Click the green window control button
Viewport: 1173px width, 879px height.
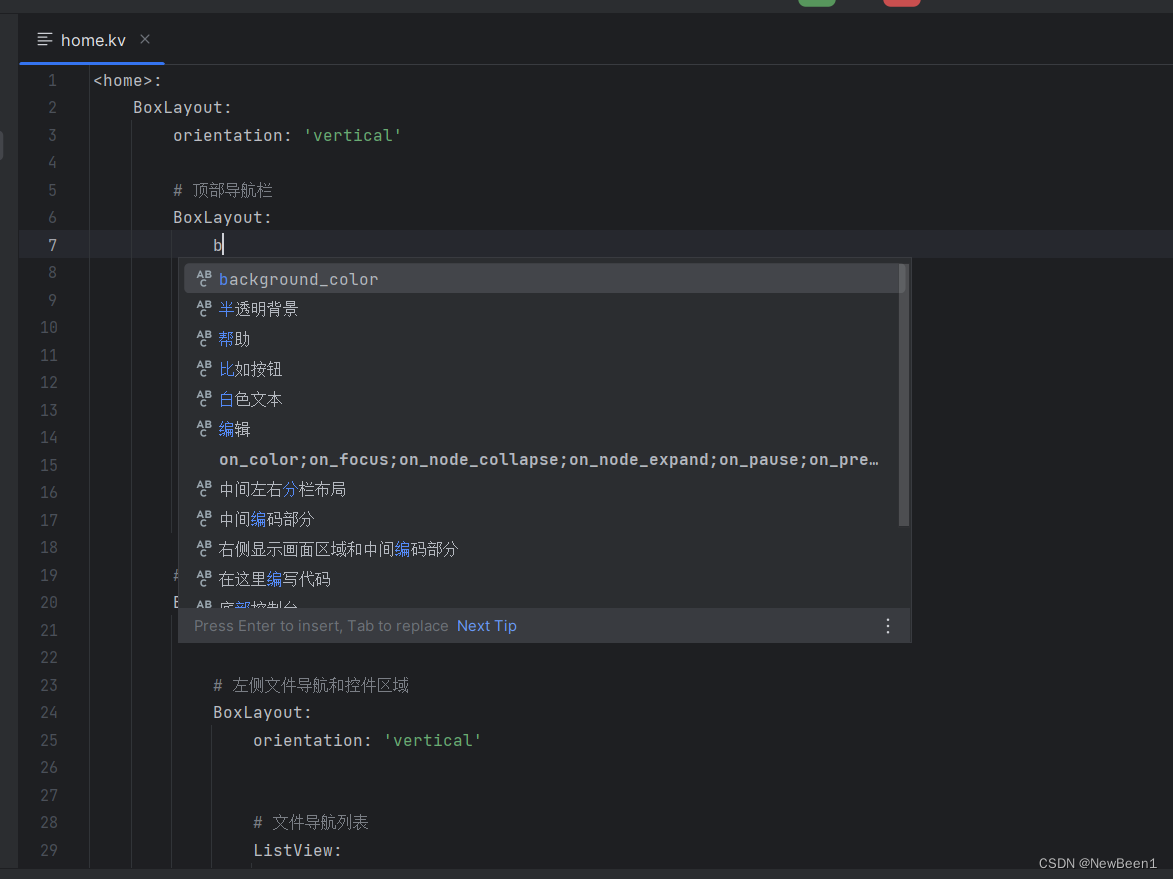[x=816, y=3]
